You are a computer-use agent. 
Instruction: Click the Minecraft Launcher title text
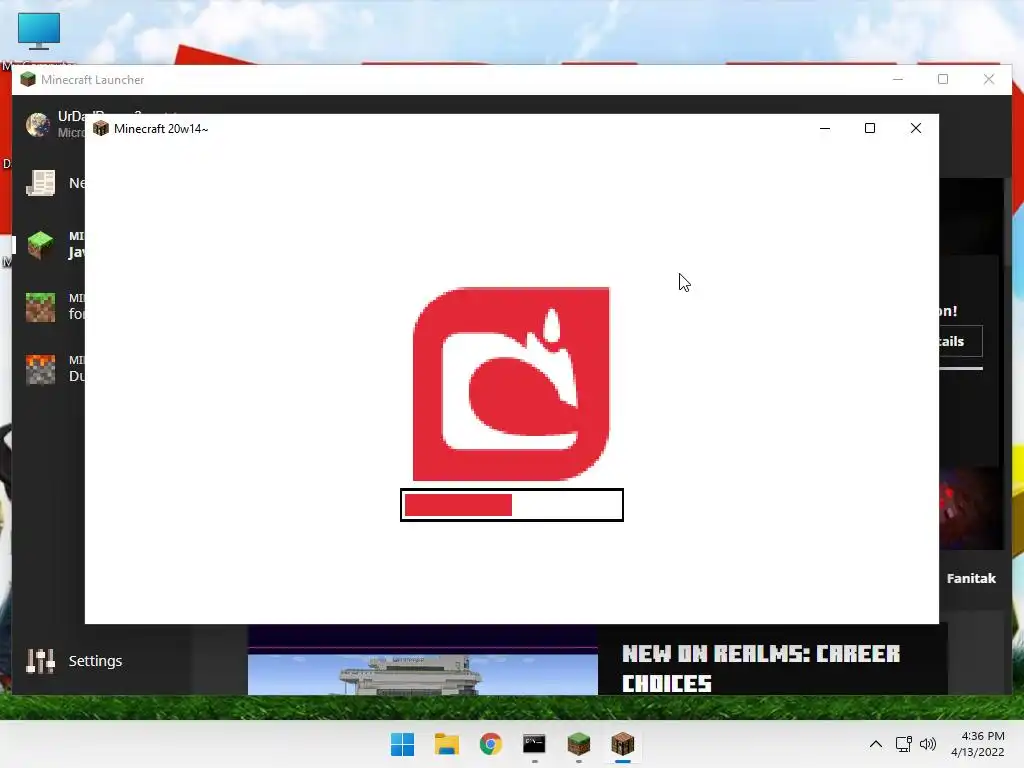click(x=93, y=80)
